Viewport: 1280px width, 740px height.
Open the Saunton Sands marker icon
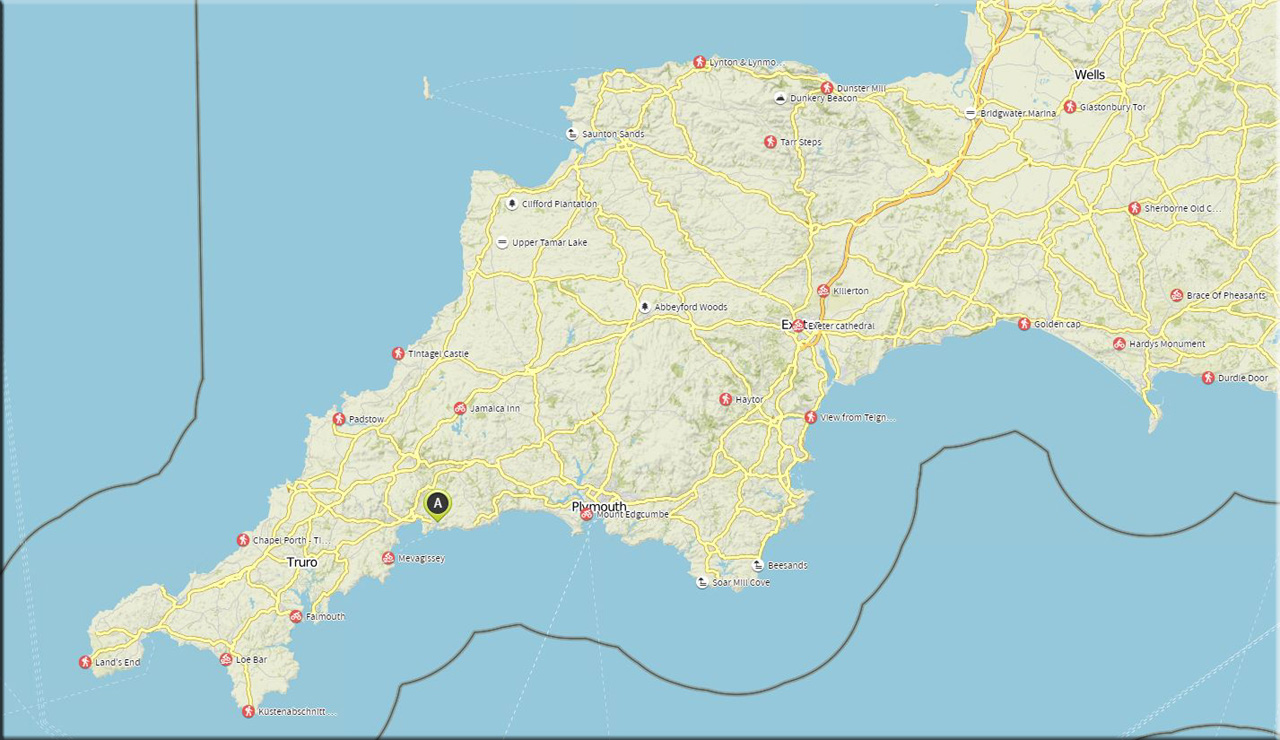click(572, 134)
